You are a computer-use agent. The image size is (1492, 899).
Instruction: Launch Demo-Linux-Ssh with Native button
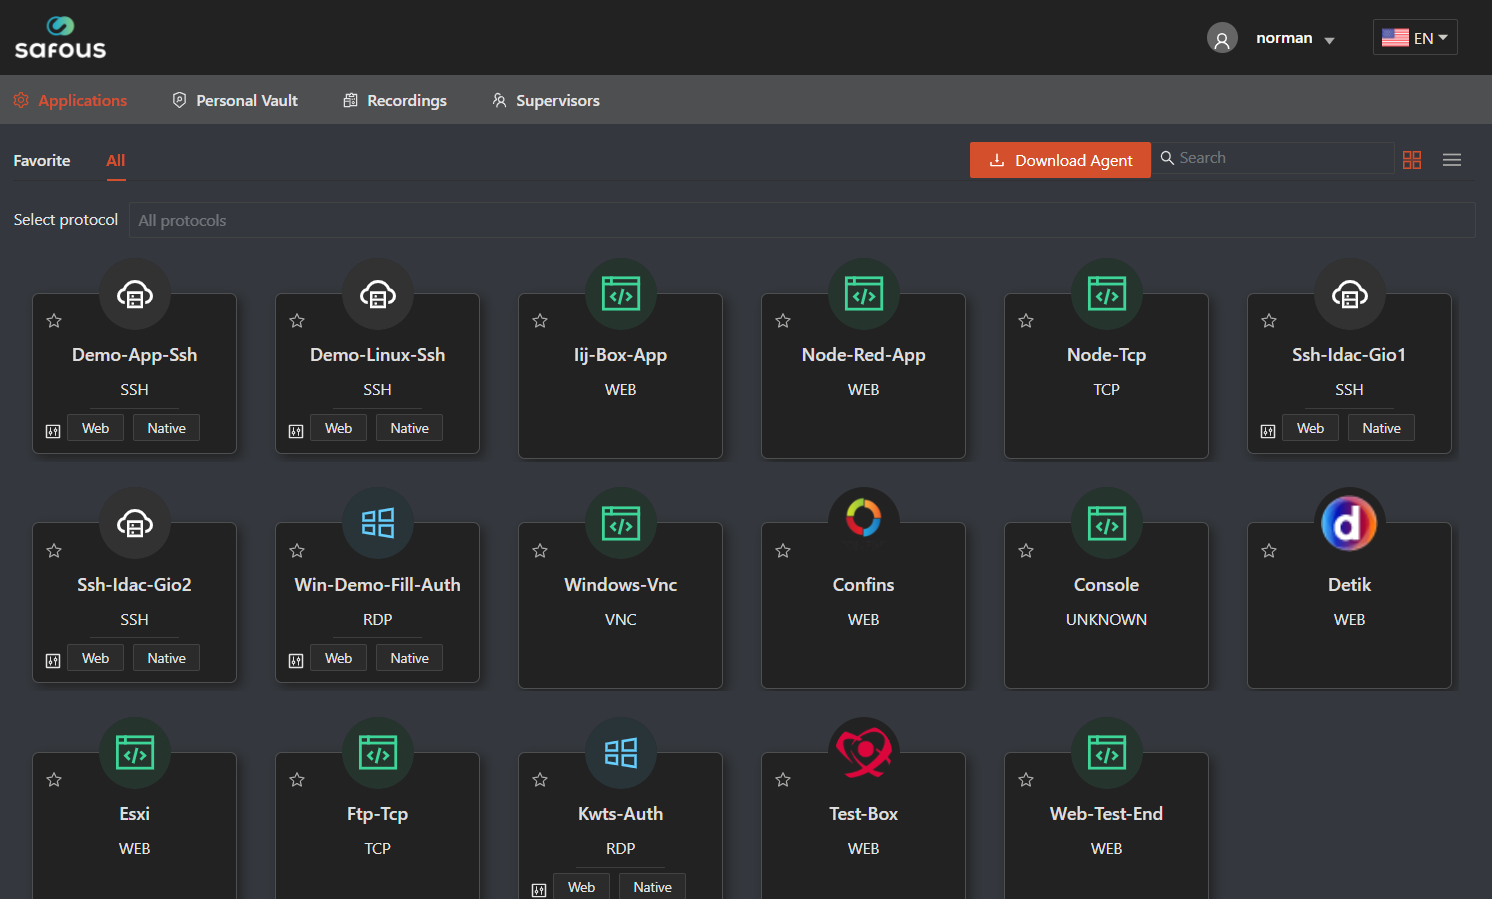tap(409, 428)
